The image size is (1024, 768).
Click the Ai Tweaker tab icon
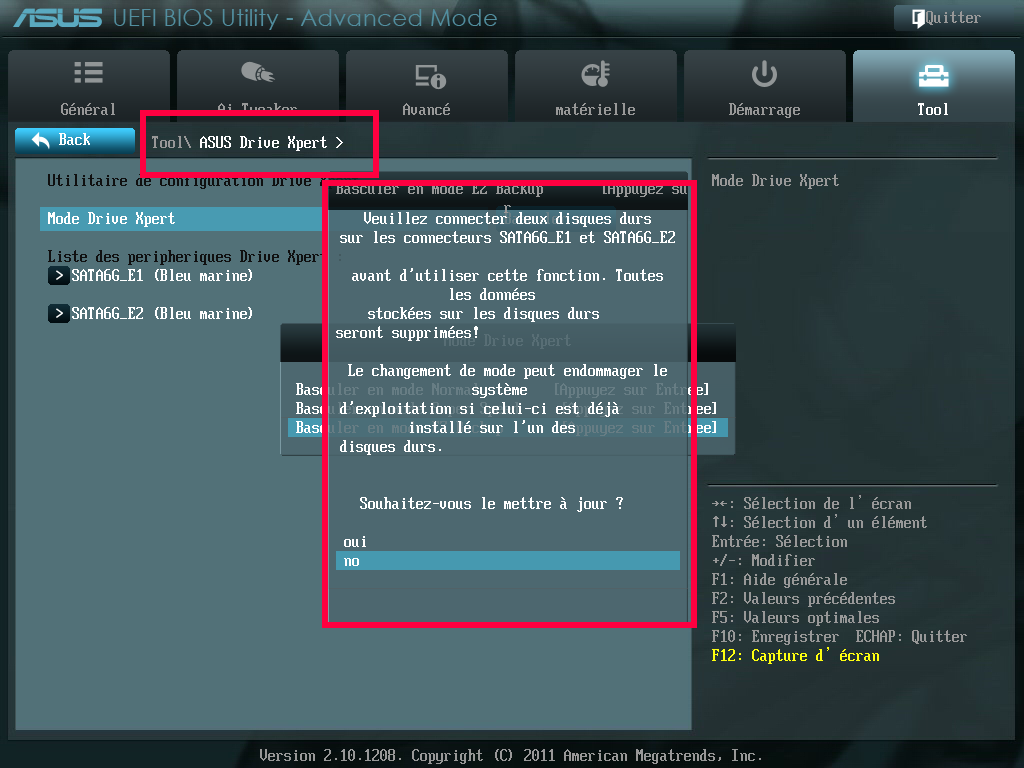257,72
